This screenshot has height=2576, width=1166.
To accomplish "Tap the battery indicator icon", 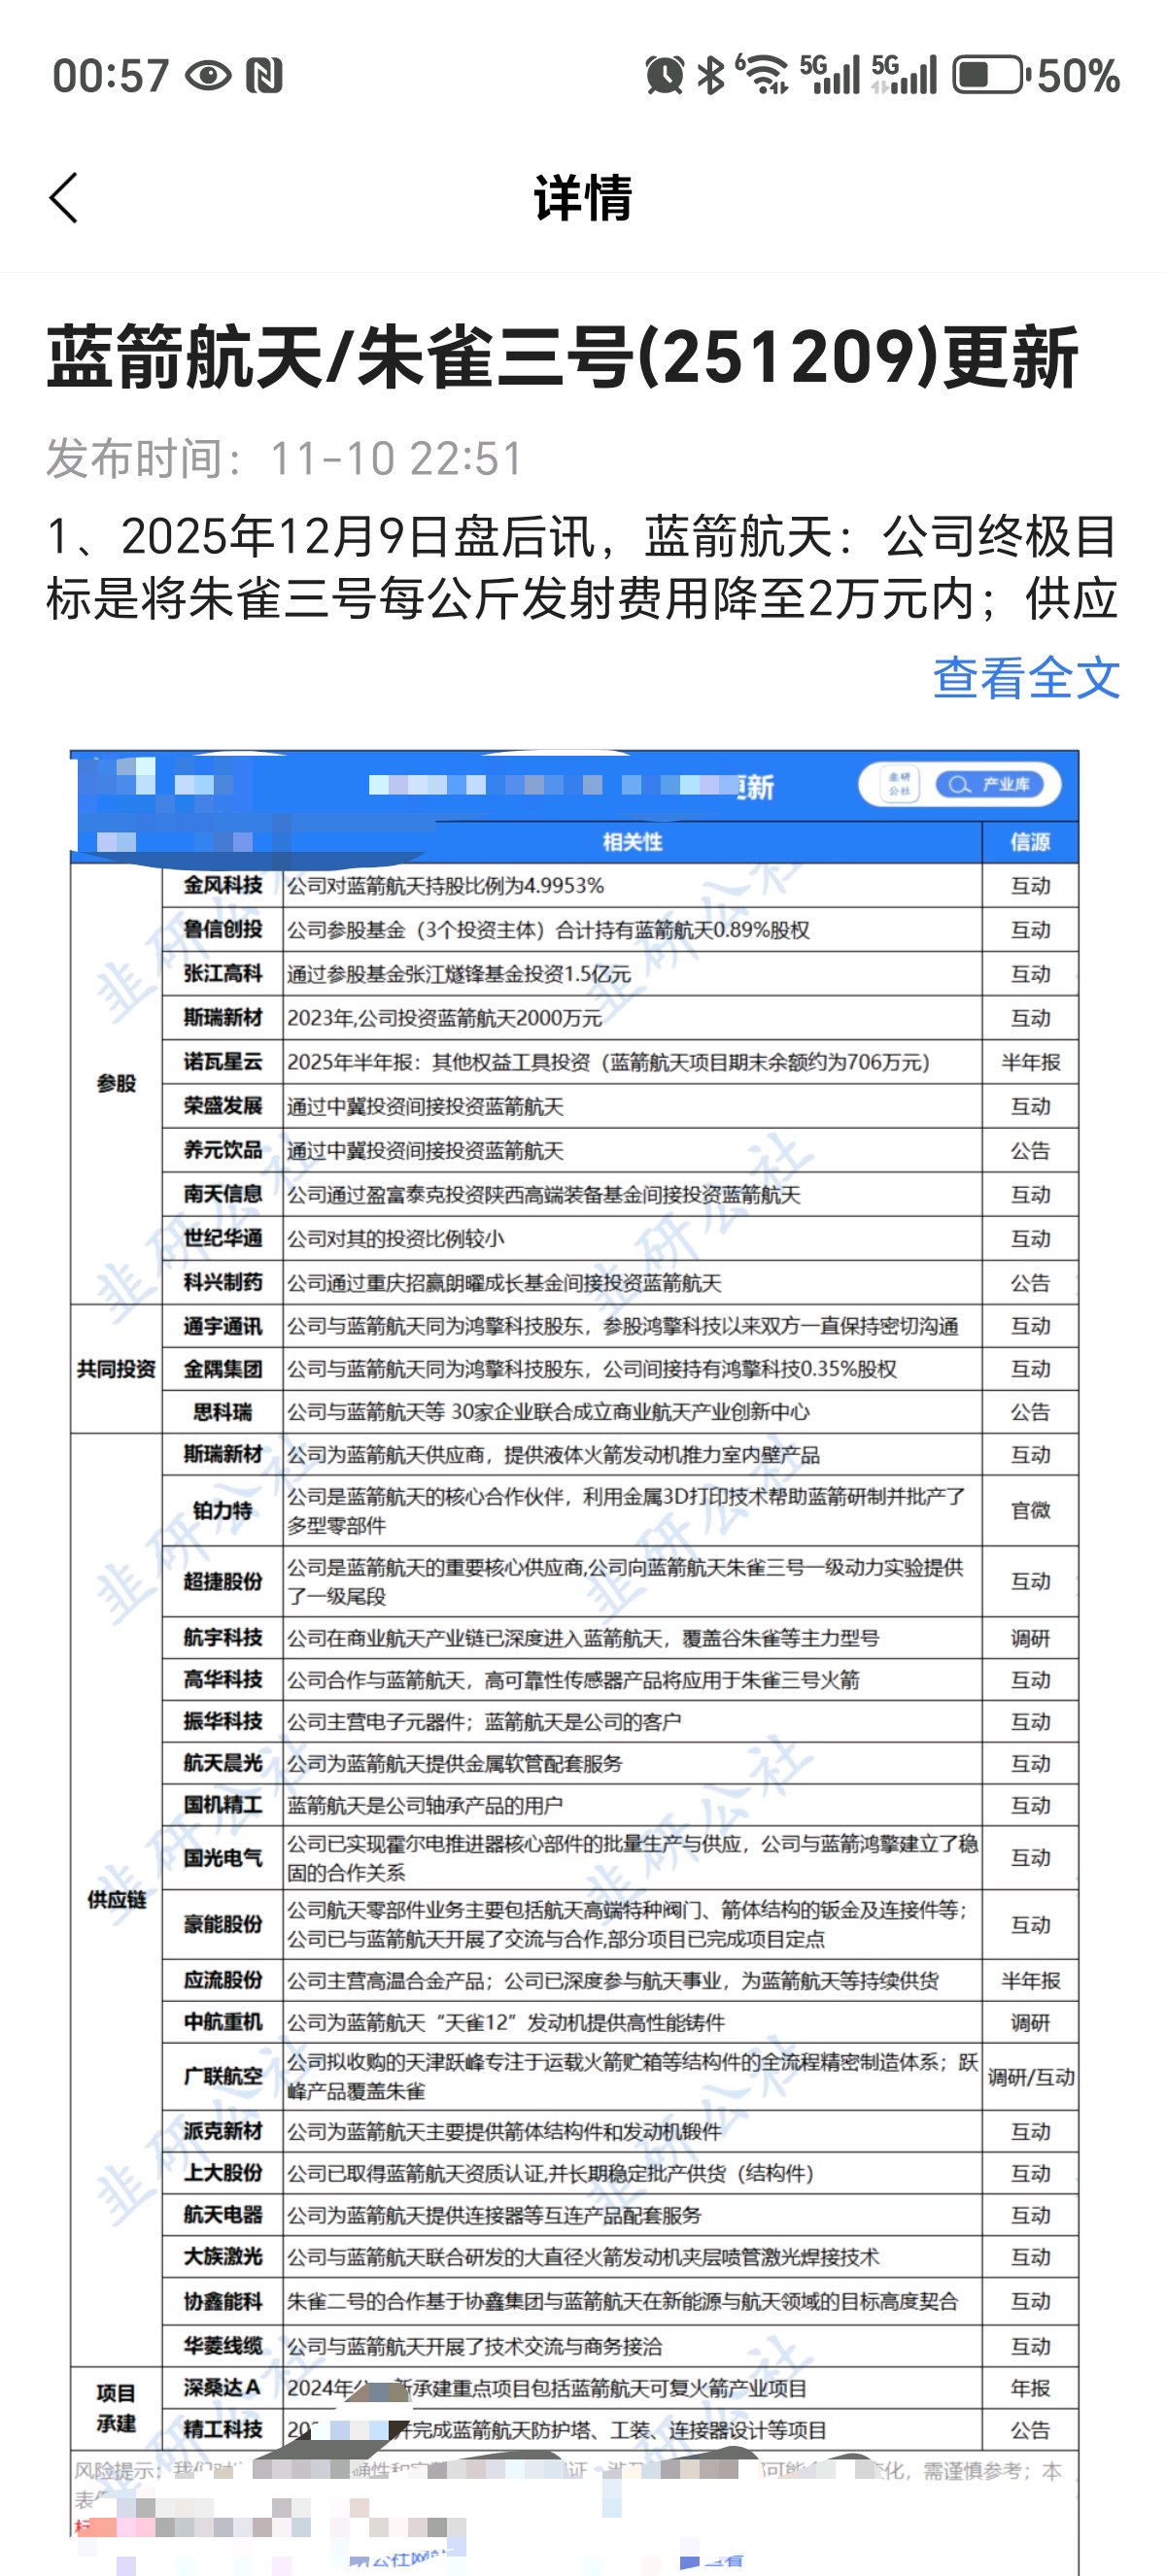I will click(990, 75).
